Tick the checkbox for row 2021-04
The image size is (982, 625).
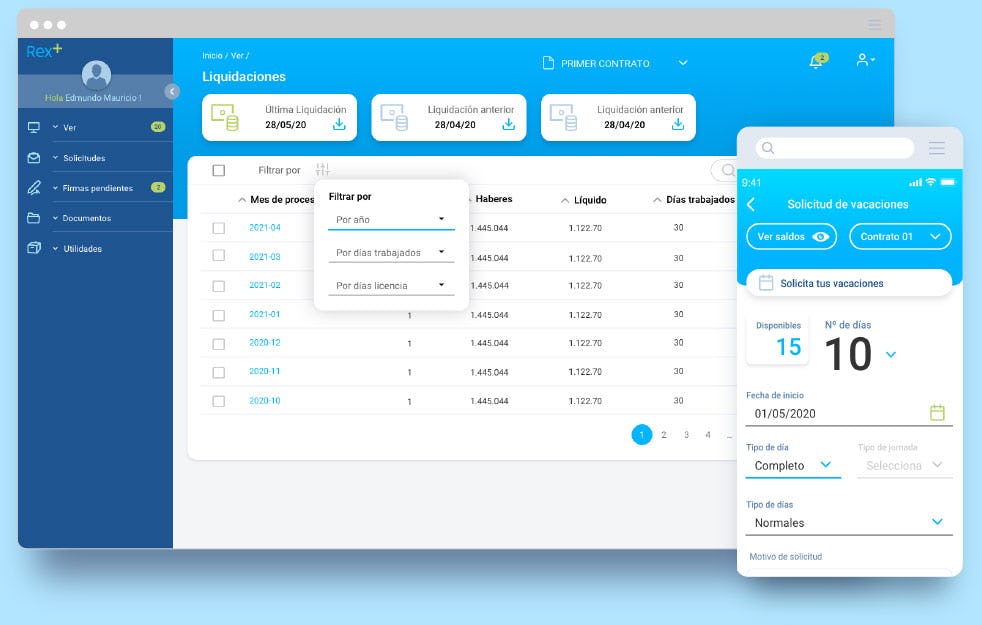pos(220,228)
